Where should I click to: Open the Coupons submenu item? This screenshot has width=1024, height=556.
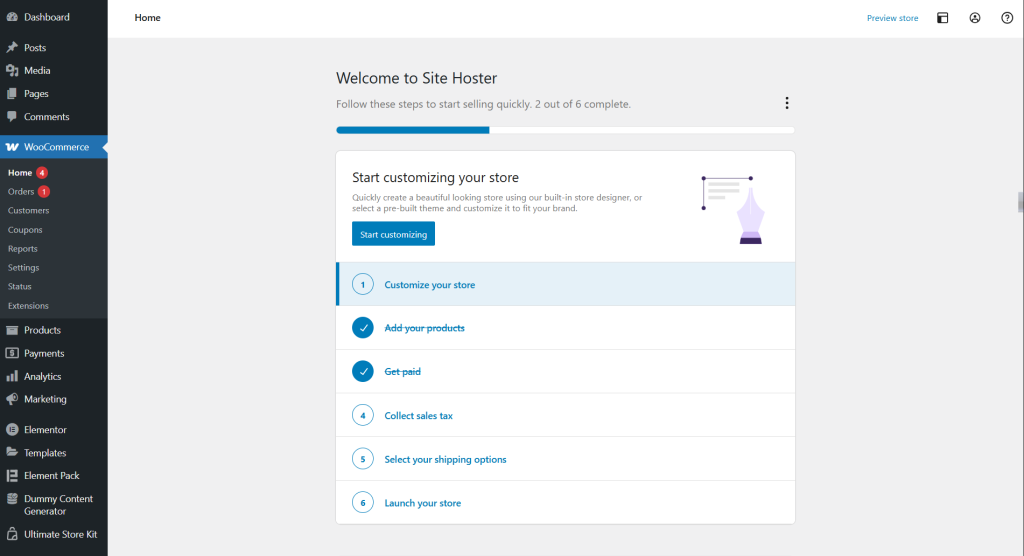(x=25, y=229)
